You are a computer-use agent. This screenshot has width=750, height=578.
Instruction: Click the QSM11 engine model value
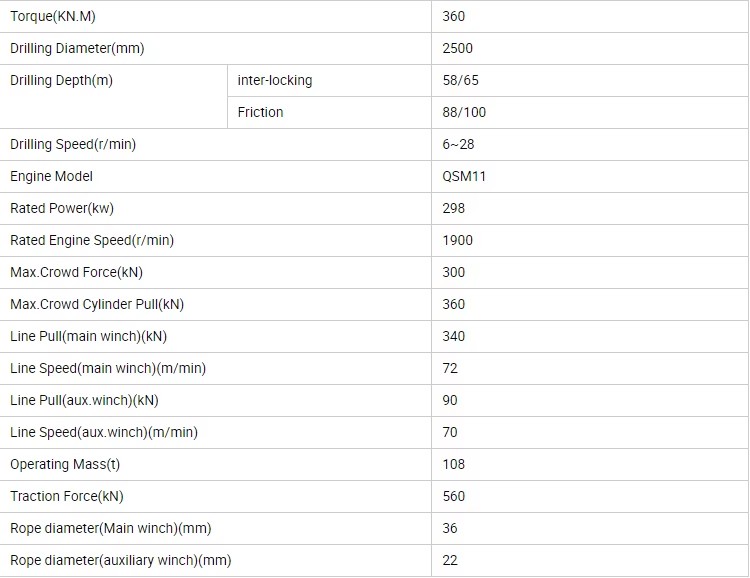tap(464, 177)
